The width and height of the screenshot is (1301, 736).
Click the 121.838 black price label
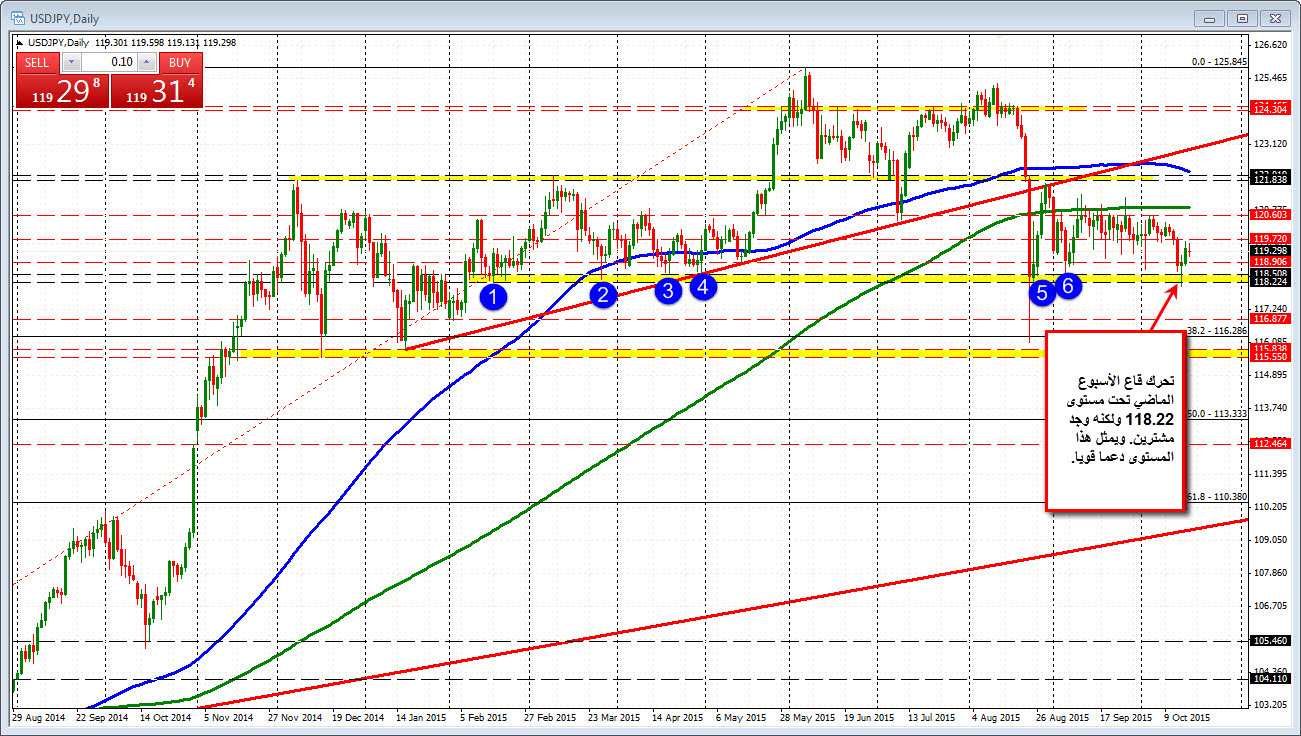(1270, 180)
